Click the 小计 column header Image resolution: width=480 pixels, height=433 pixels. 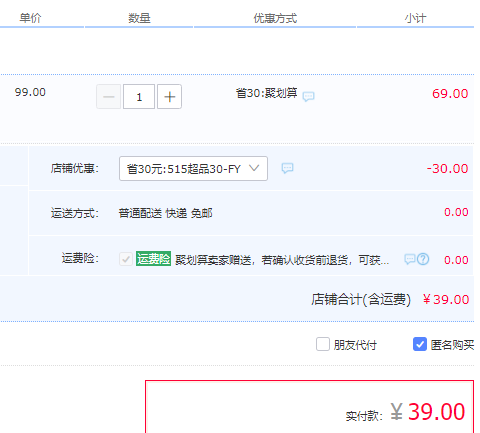415,18
